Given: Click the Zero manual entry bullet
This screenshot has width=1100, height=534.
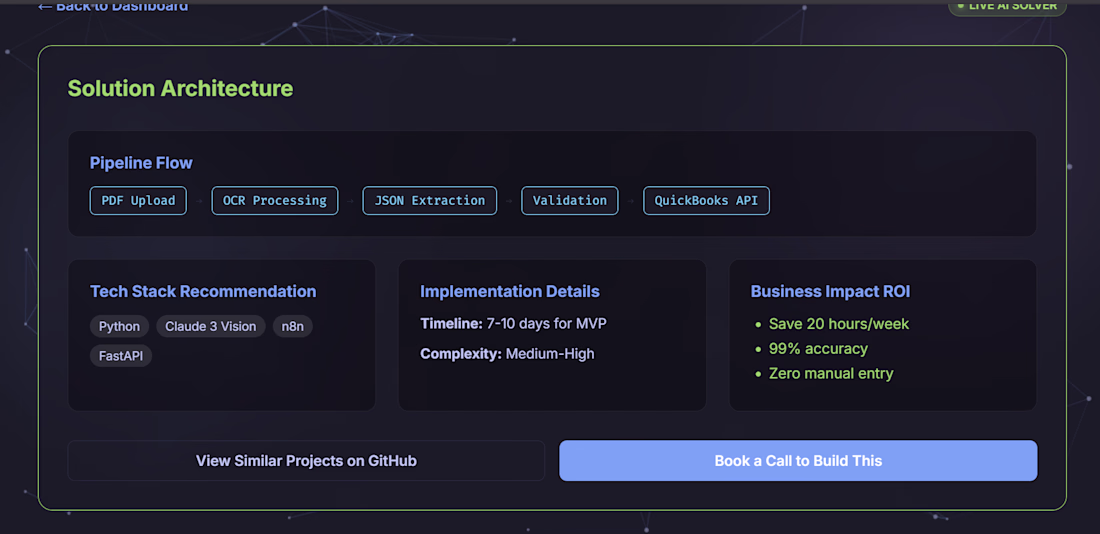Looking at the screenshot, I should click(x=831, y=373).
